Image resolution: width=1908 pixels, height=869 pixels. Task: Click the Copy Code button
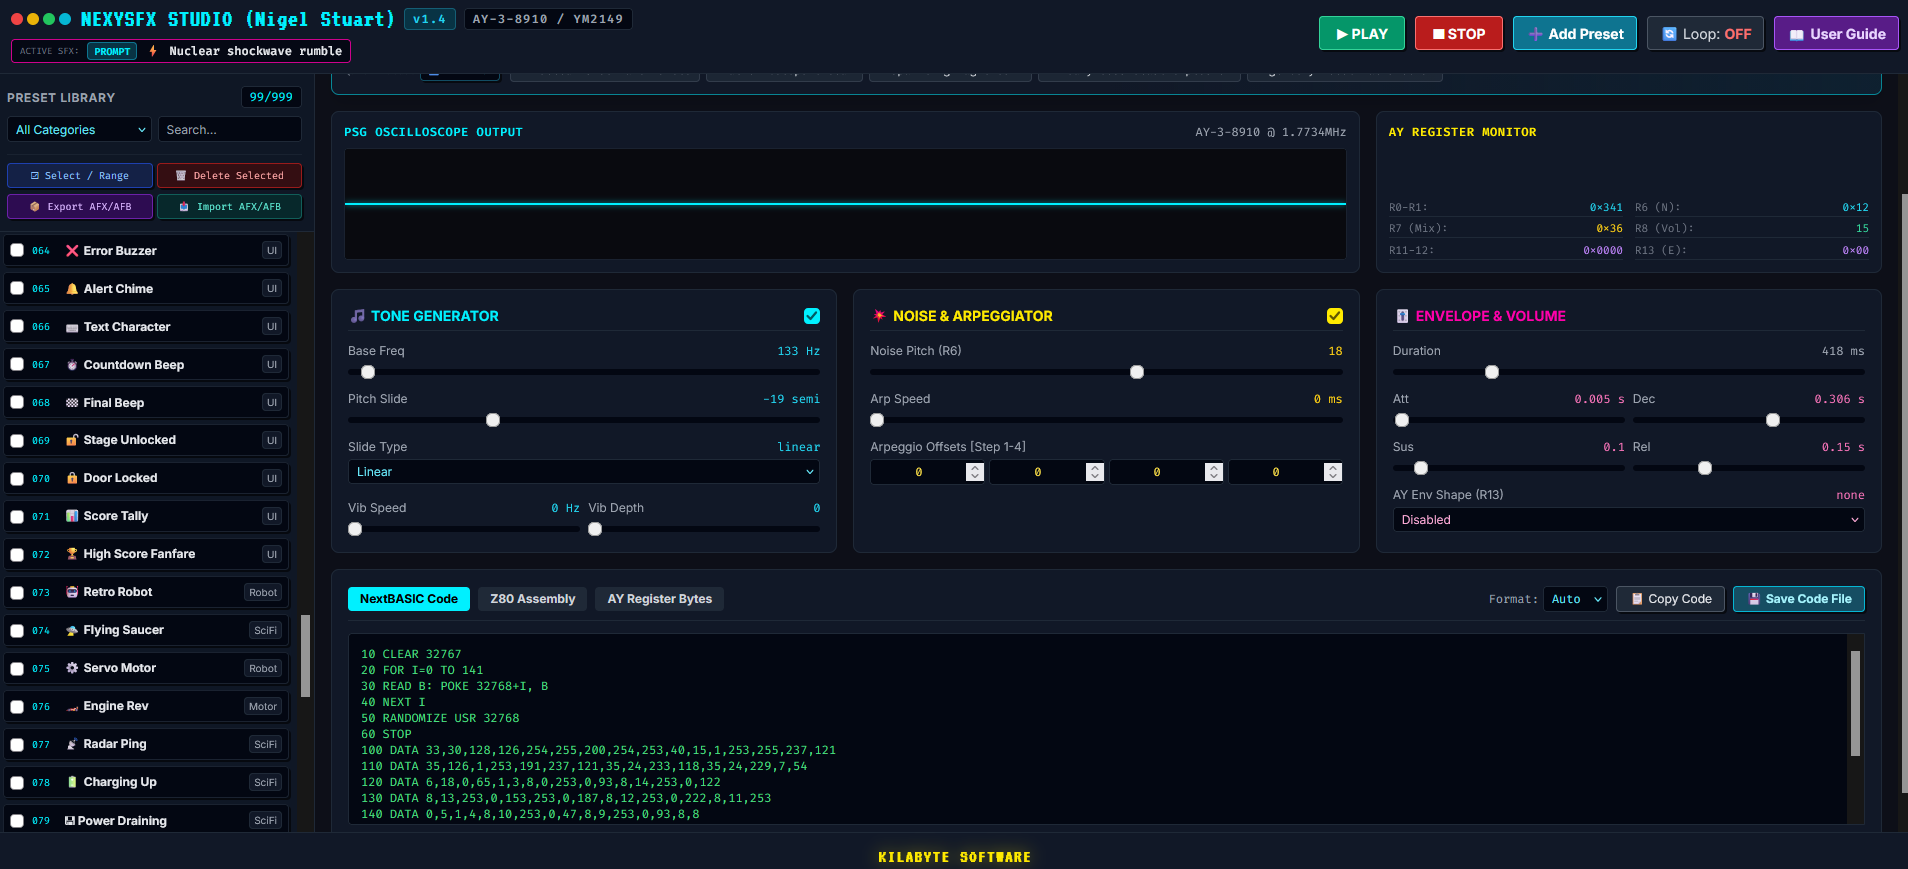(1670, 599)
